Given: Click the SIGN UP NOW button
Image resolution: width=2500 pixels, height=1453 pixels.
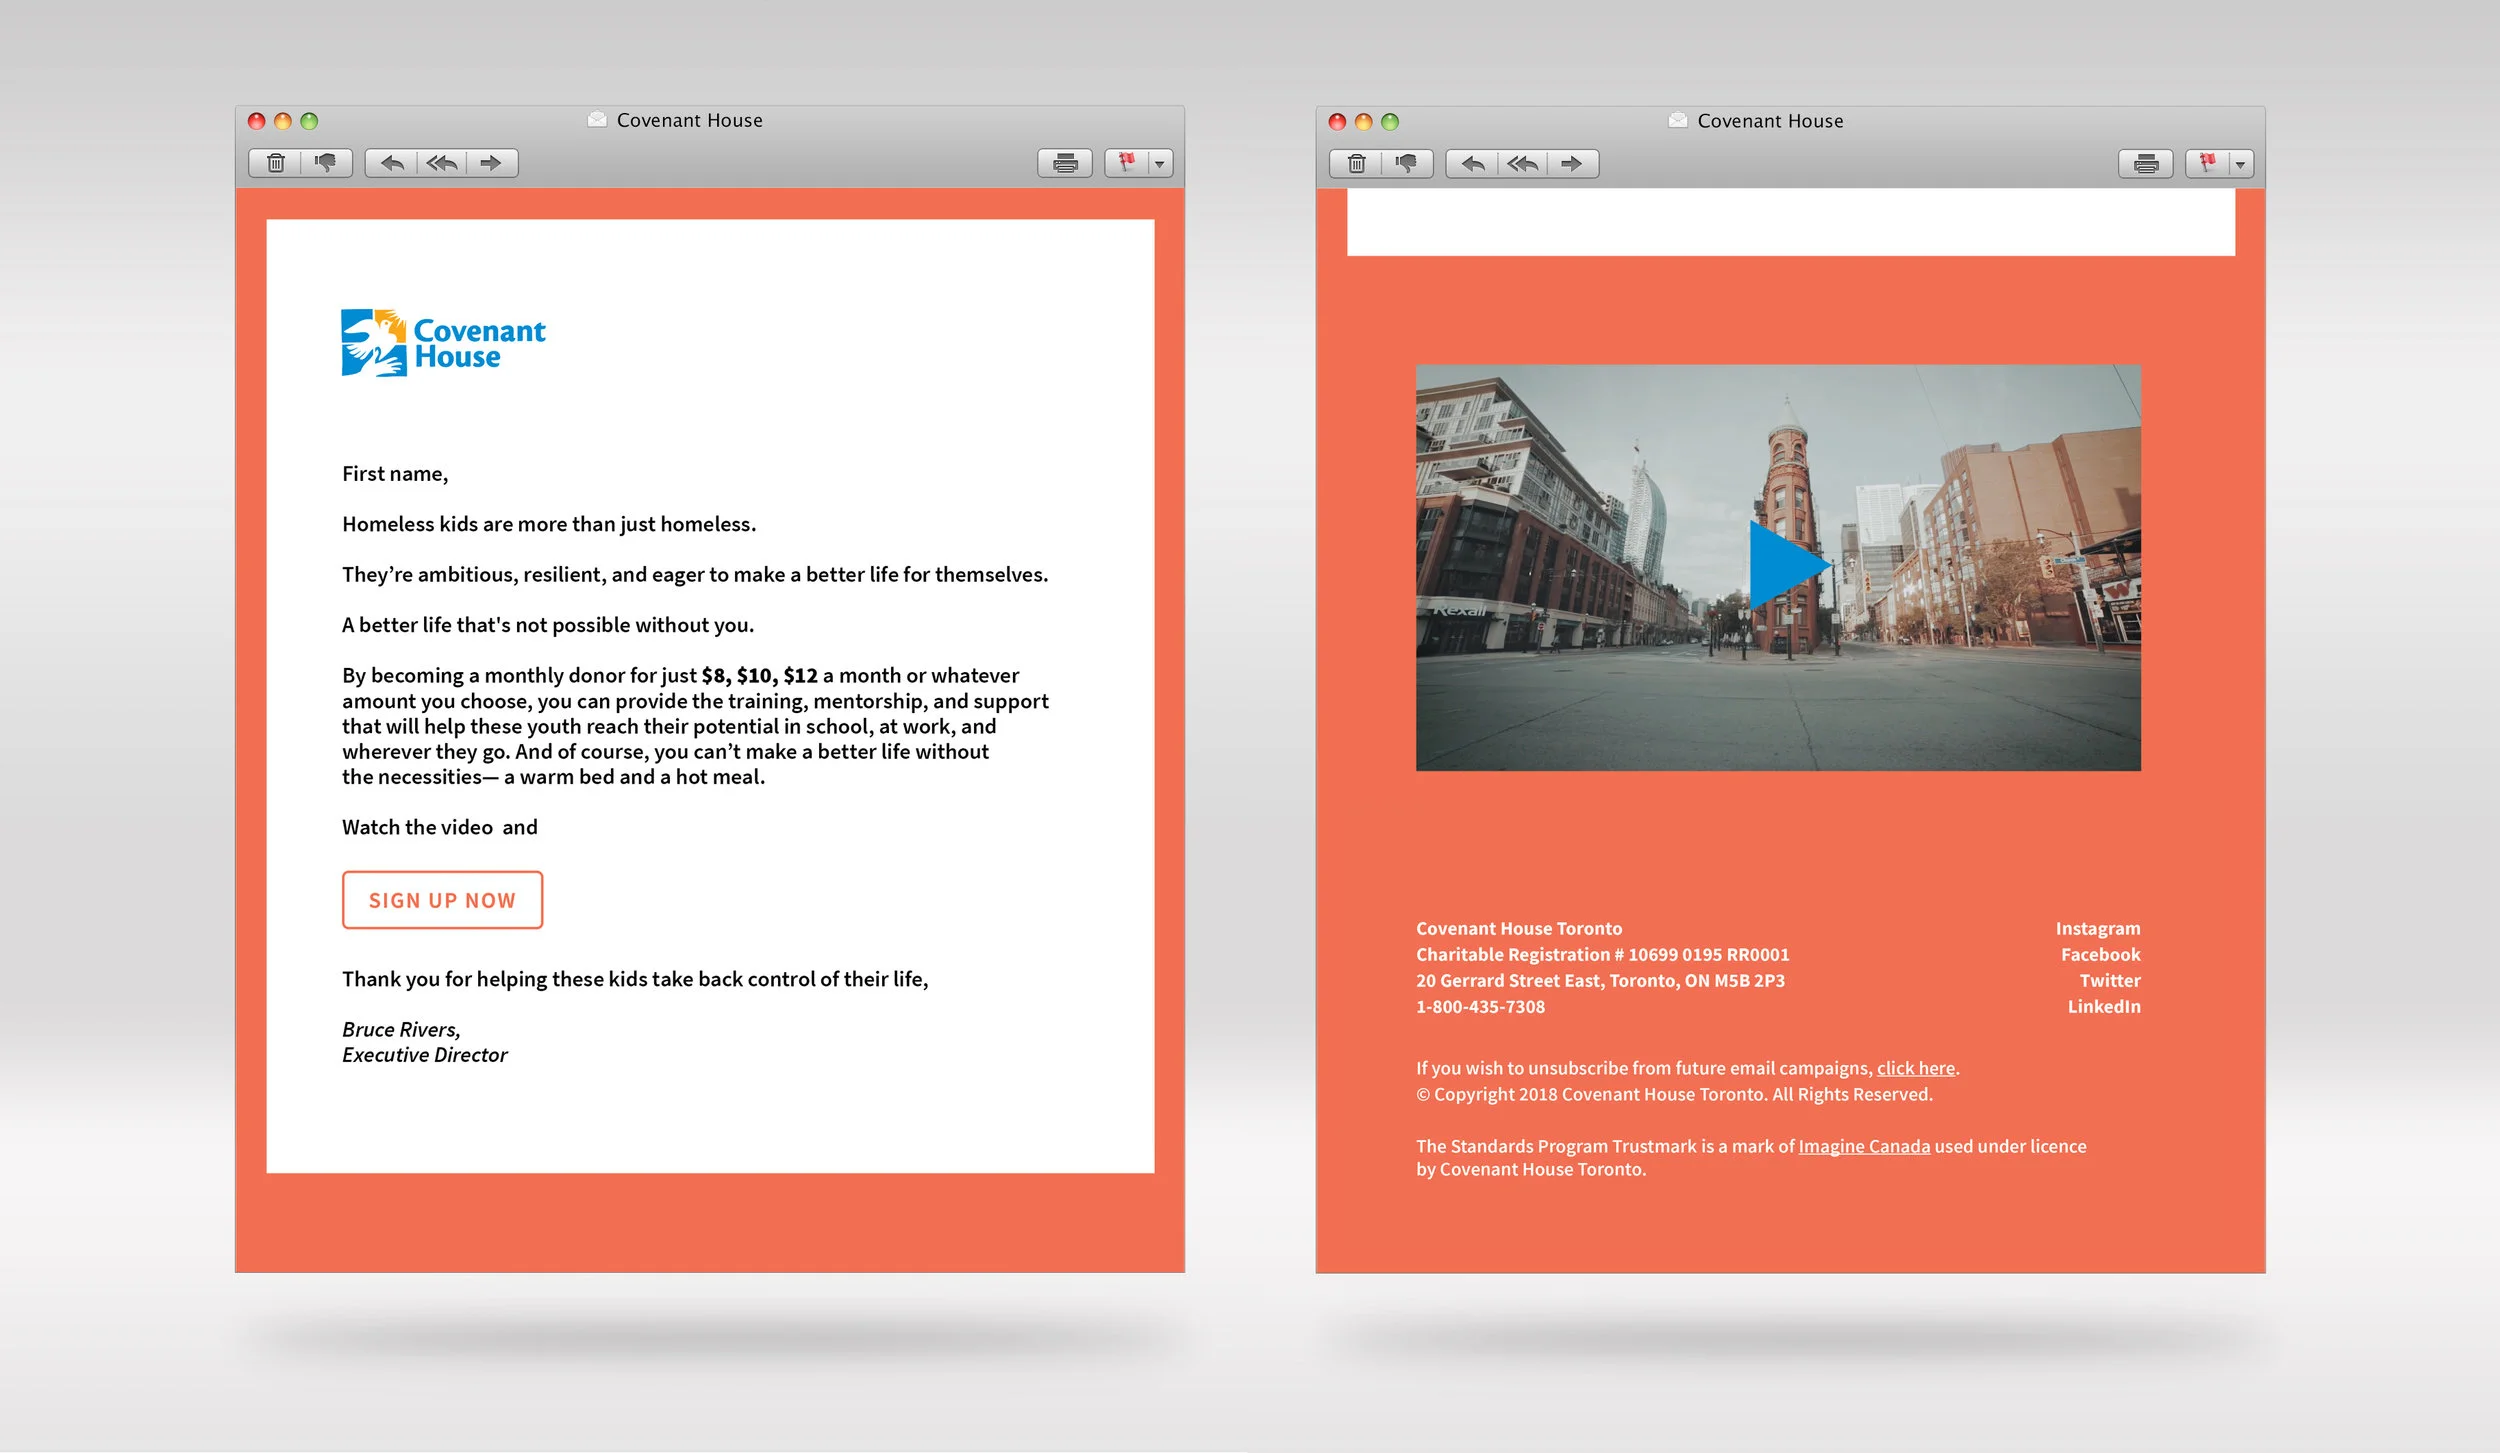Looking at the screenshot, I should (x=442, y=900).
